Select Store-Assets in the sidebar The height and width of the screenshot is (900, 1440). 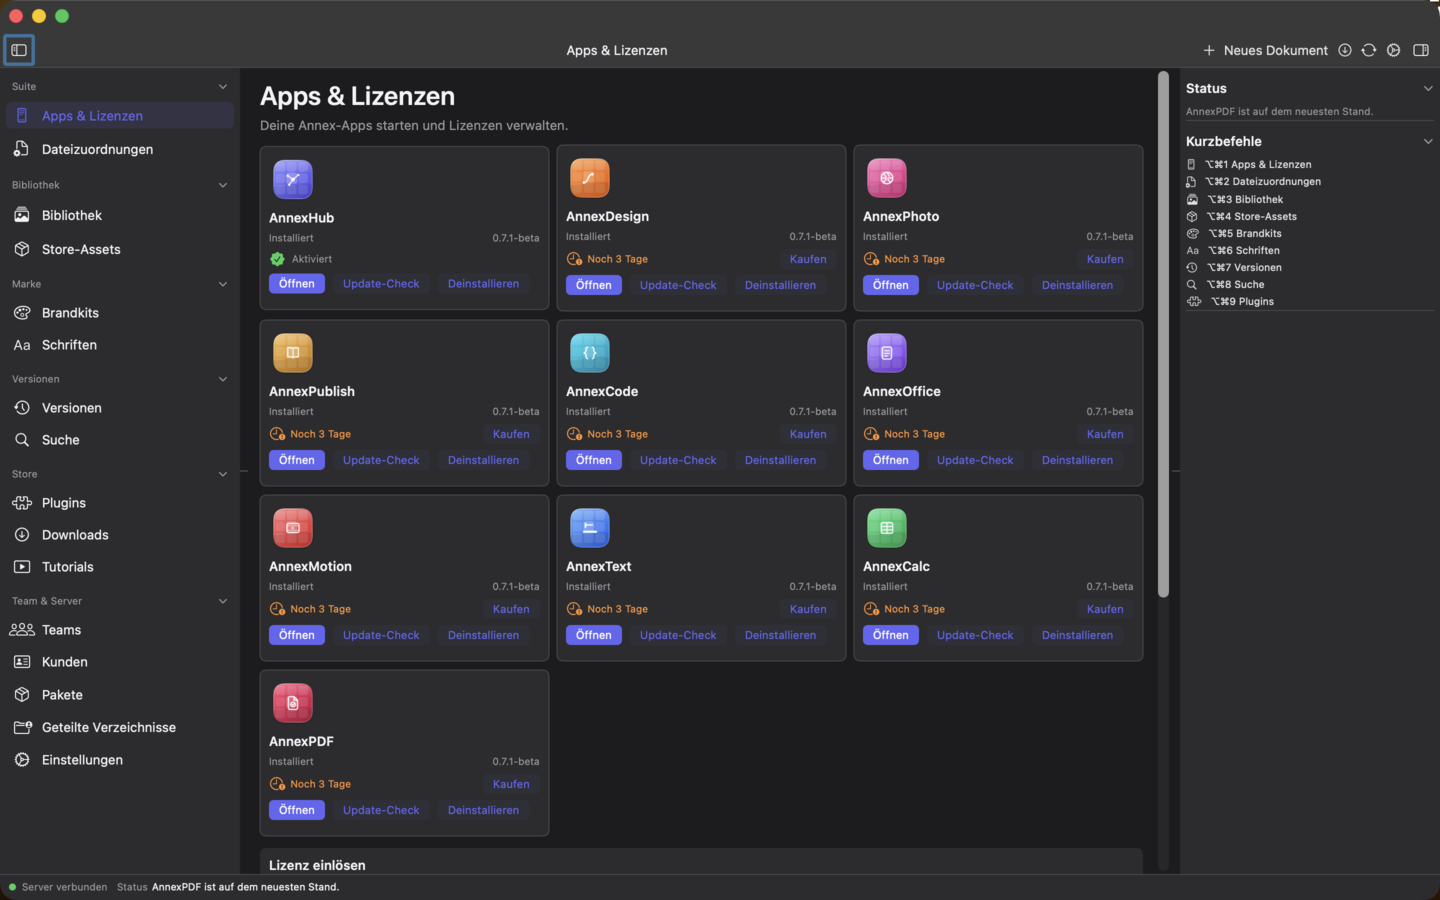tap(120, 249)
